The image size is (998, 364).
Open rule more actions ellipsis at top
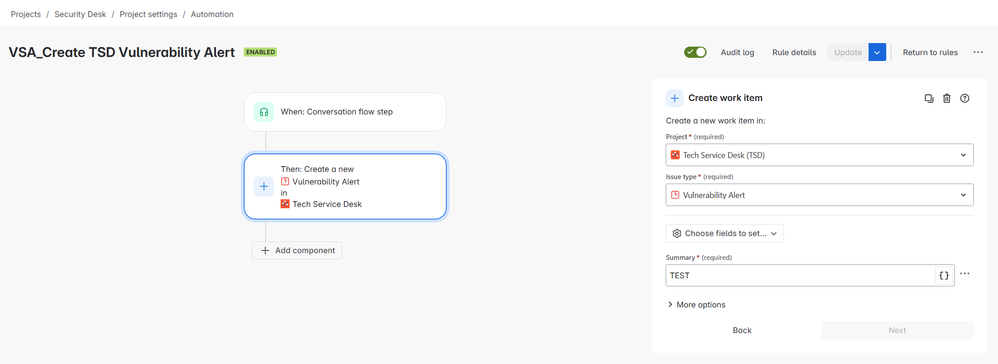coord(978,52)
